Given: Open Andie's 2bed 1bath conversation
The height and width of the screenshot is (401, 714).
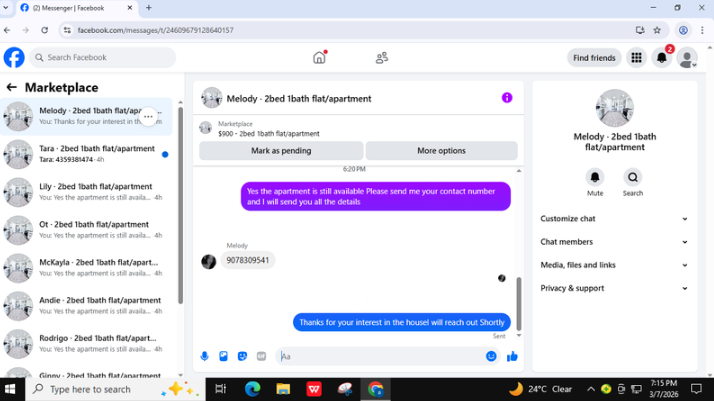Looking at the screenshot, I should click(x=87, y=306).
